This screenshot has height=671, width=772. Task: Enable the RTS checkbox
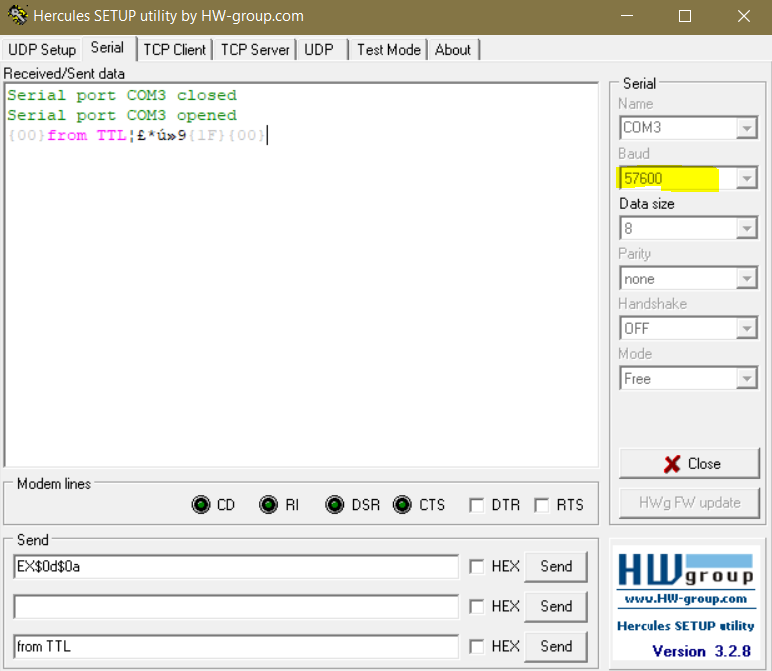coord(542,505)
